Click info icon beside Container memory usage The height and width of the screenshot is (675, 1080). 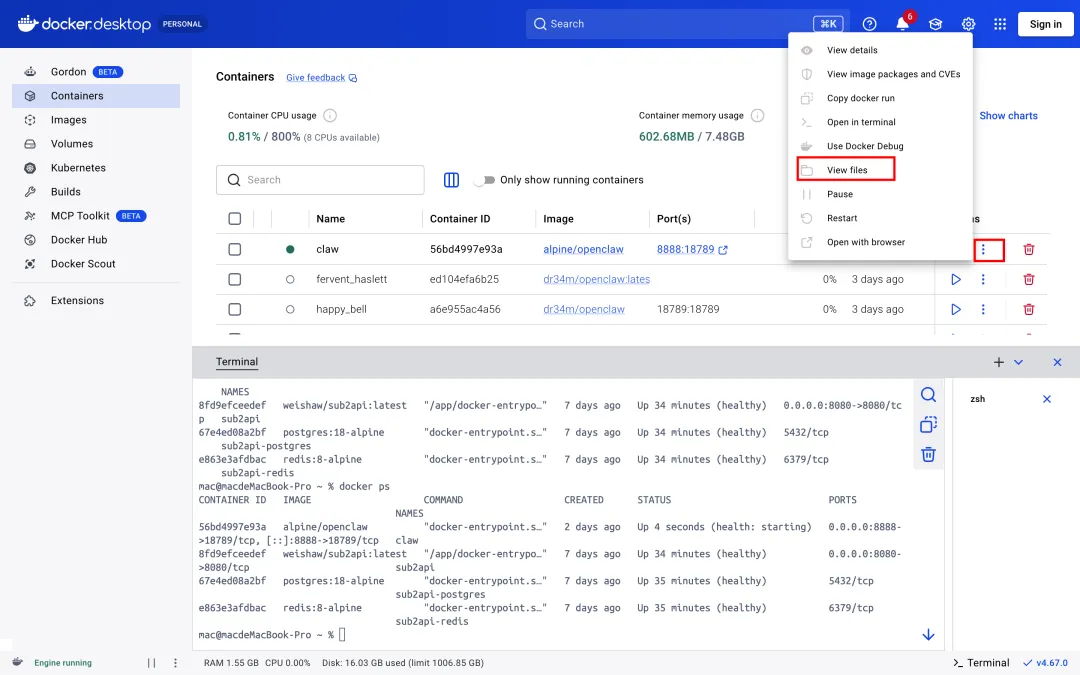[x=757, y=116]
